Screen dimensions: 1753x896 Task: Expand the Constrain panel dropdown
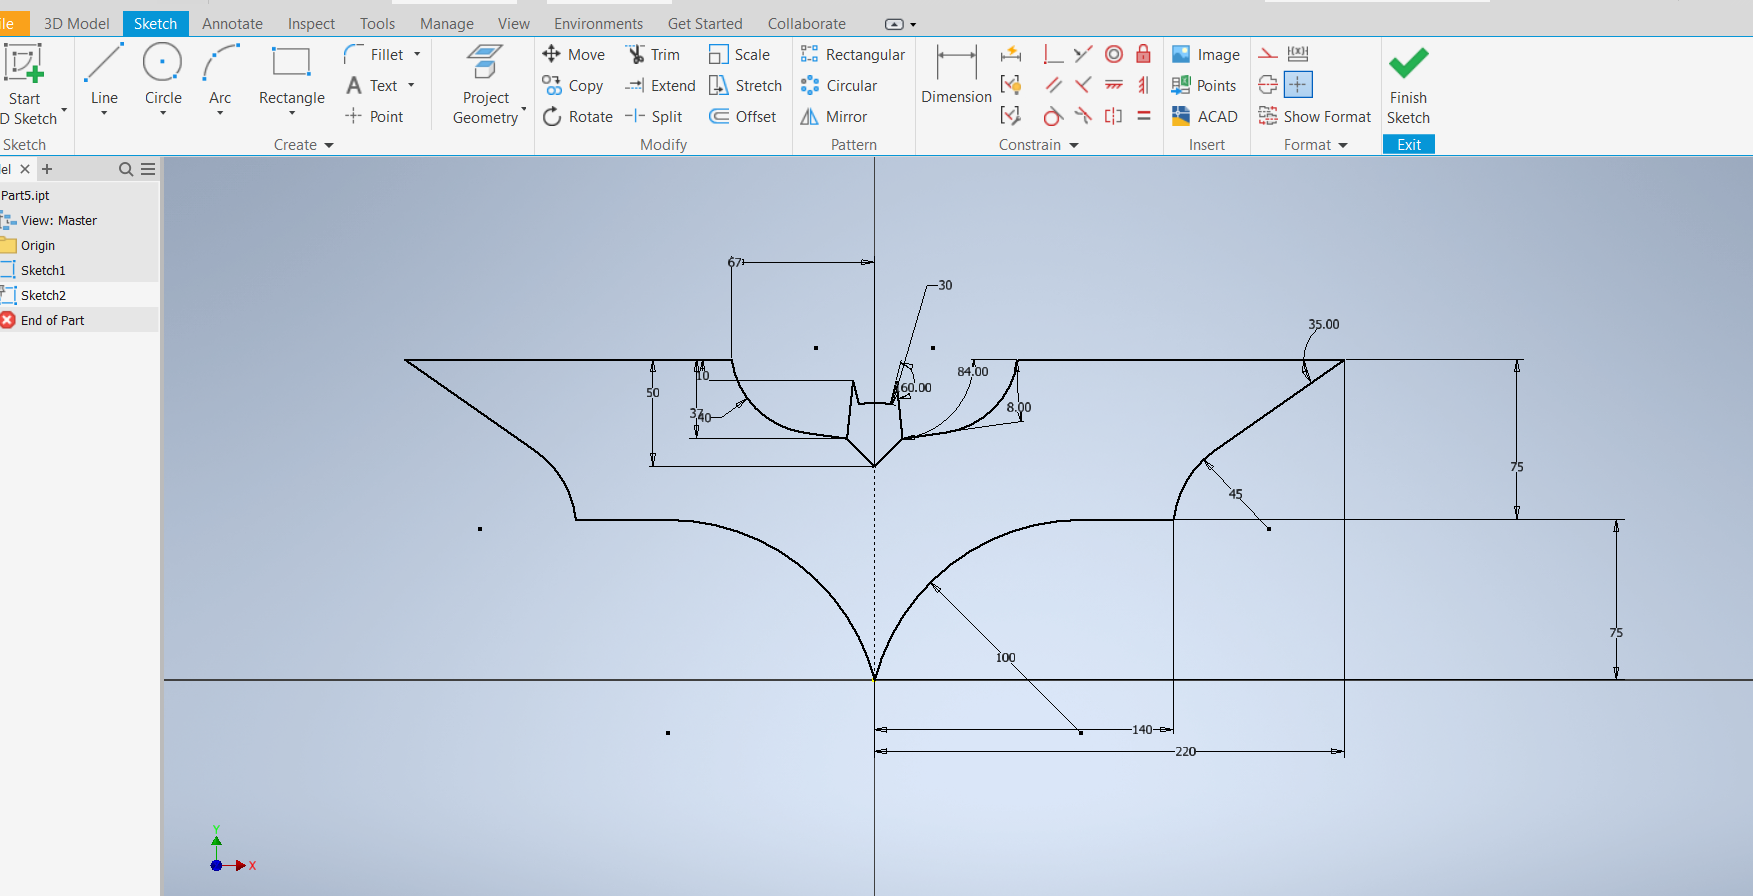coord(1074,145)
